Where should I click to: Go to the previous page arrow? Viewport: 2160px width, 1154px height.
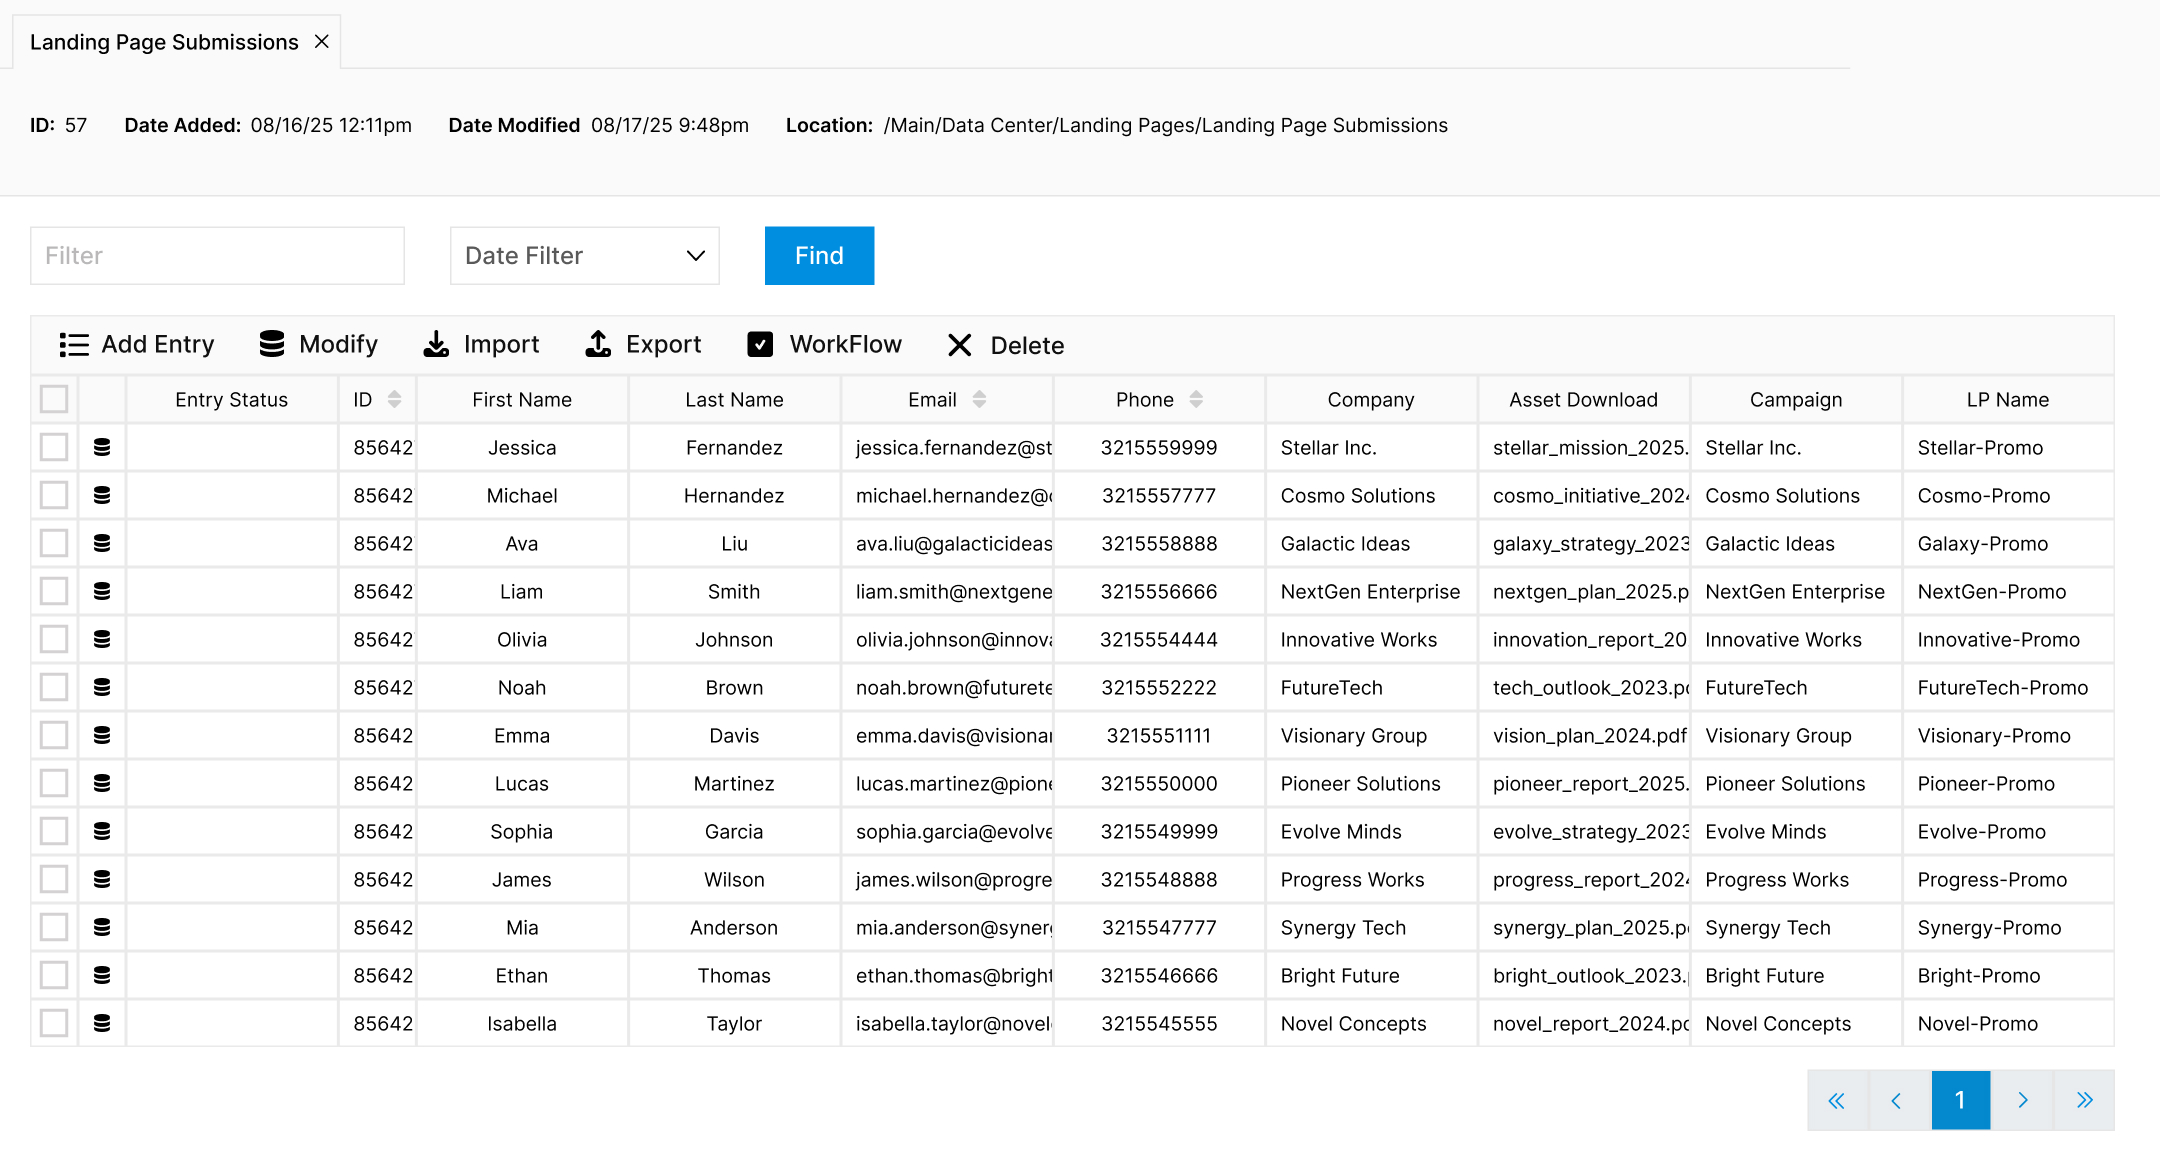coord(1898,1100)
